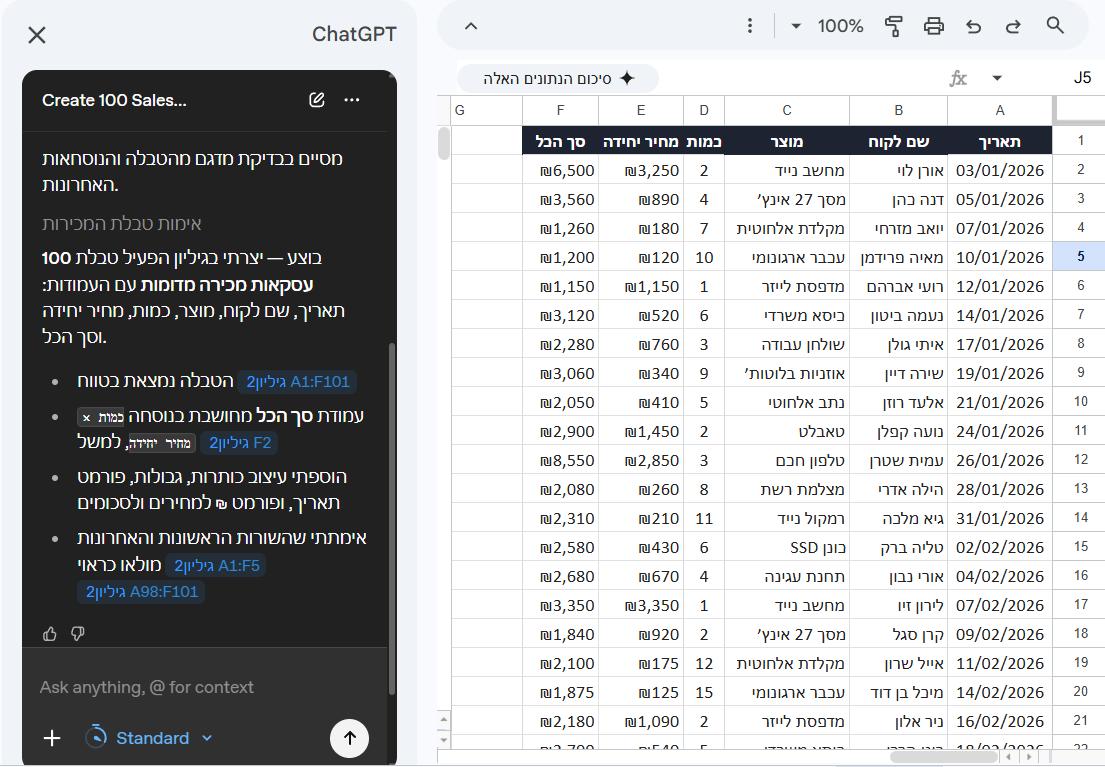Select column B header
This screenshot has height=767, width=1105.
pyautogui.click(x=899, y=110)
